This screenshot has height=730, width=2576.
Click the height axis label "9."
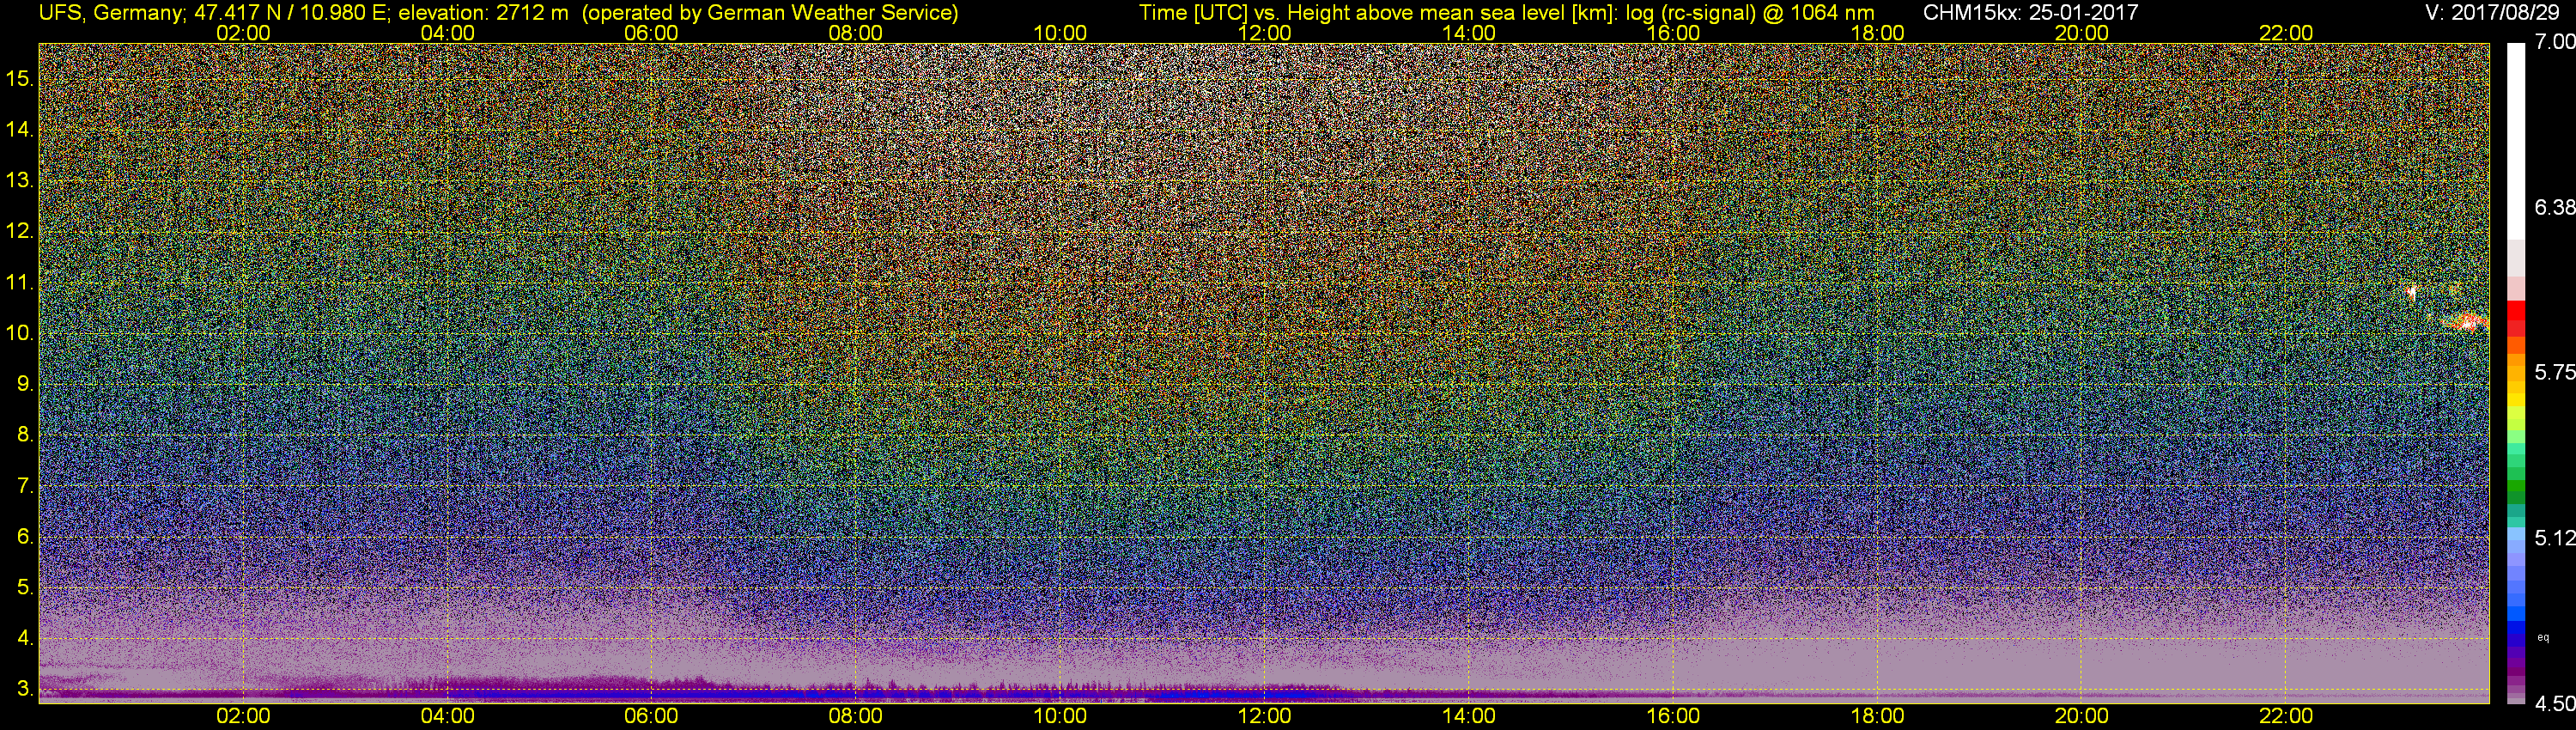click(x=25, y=384)
